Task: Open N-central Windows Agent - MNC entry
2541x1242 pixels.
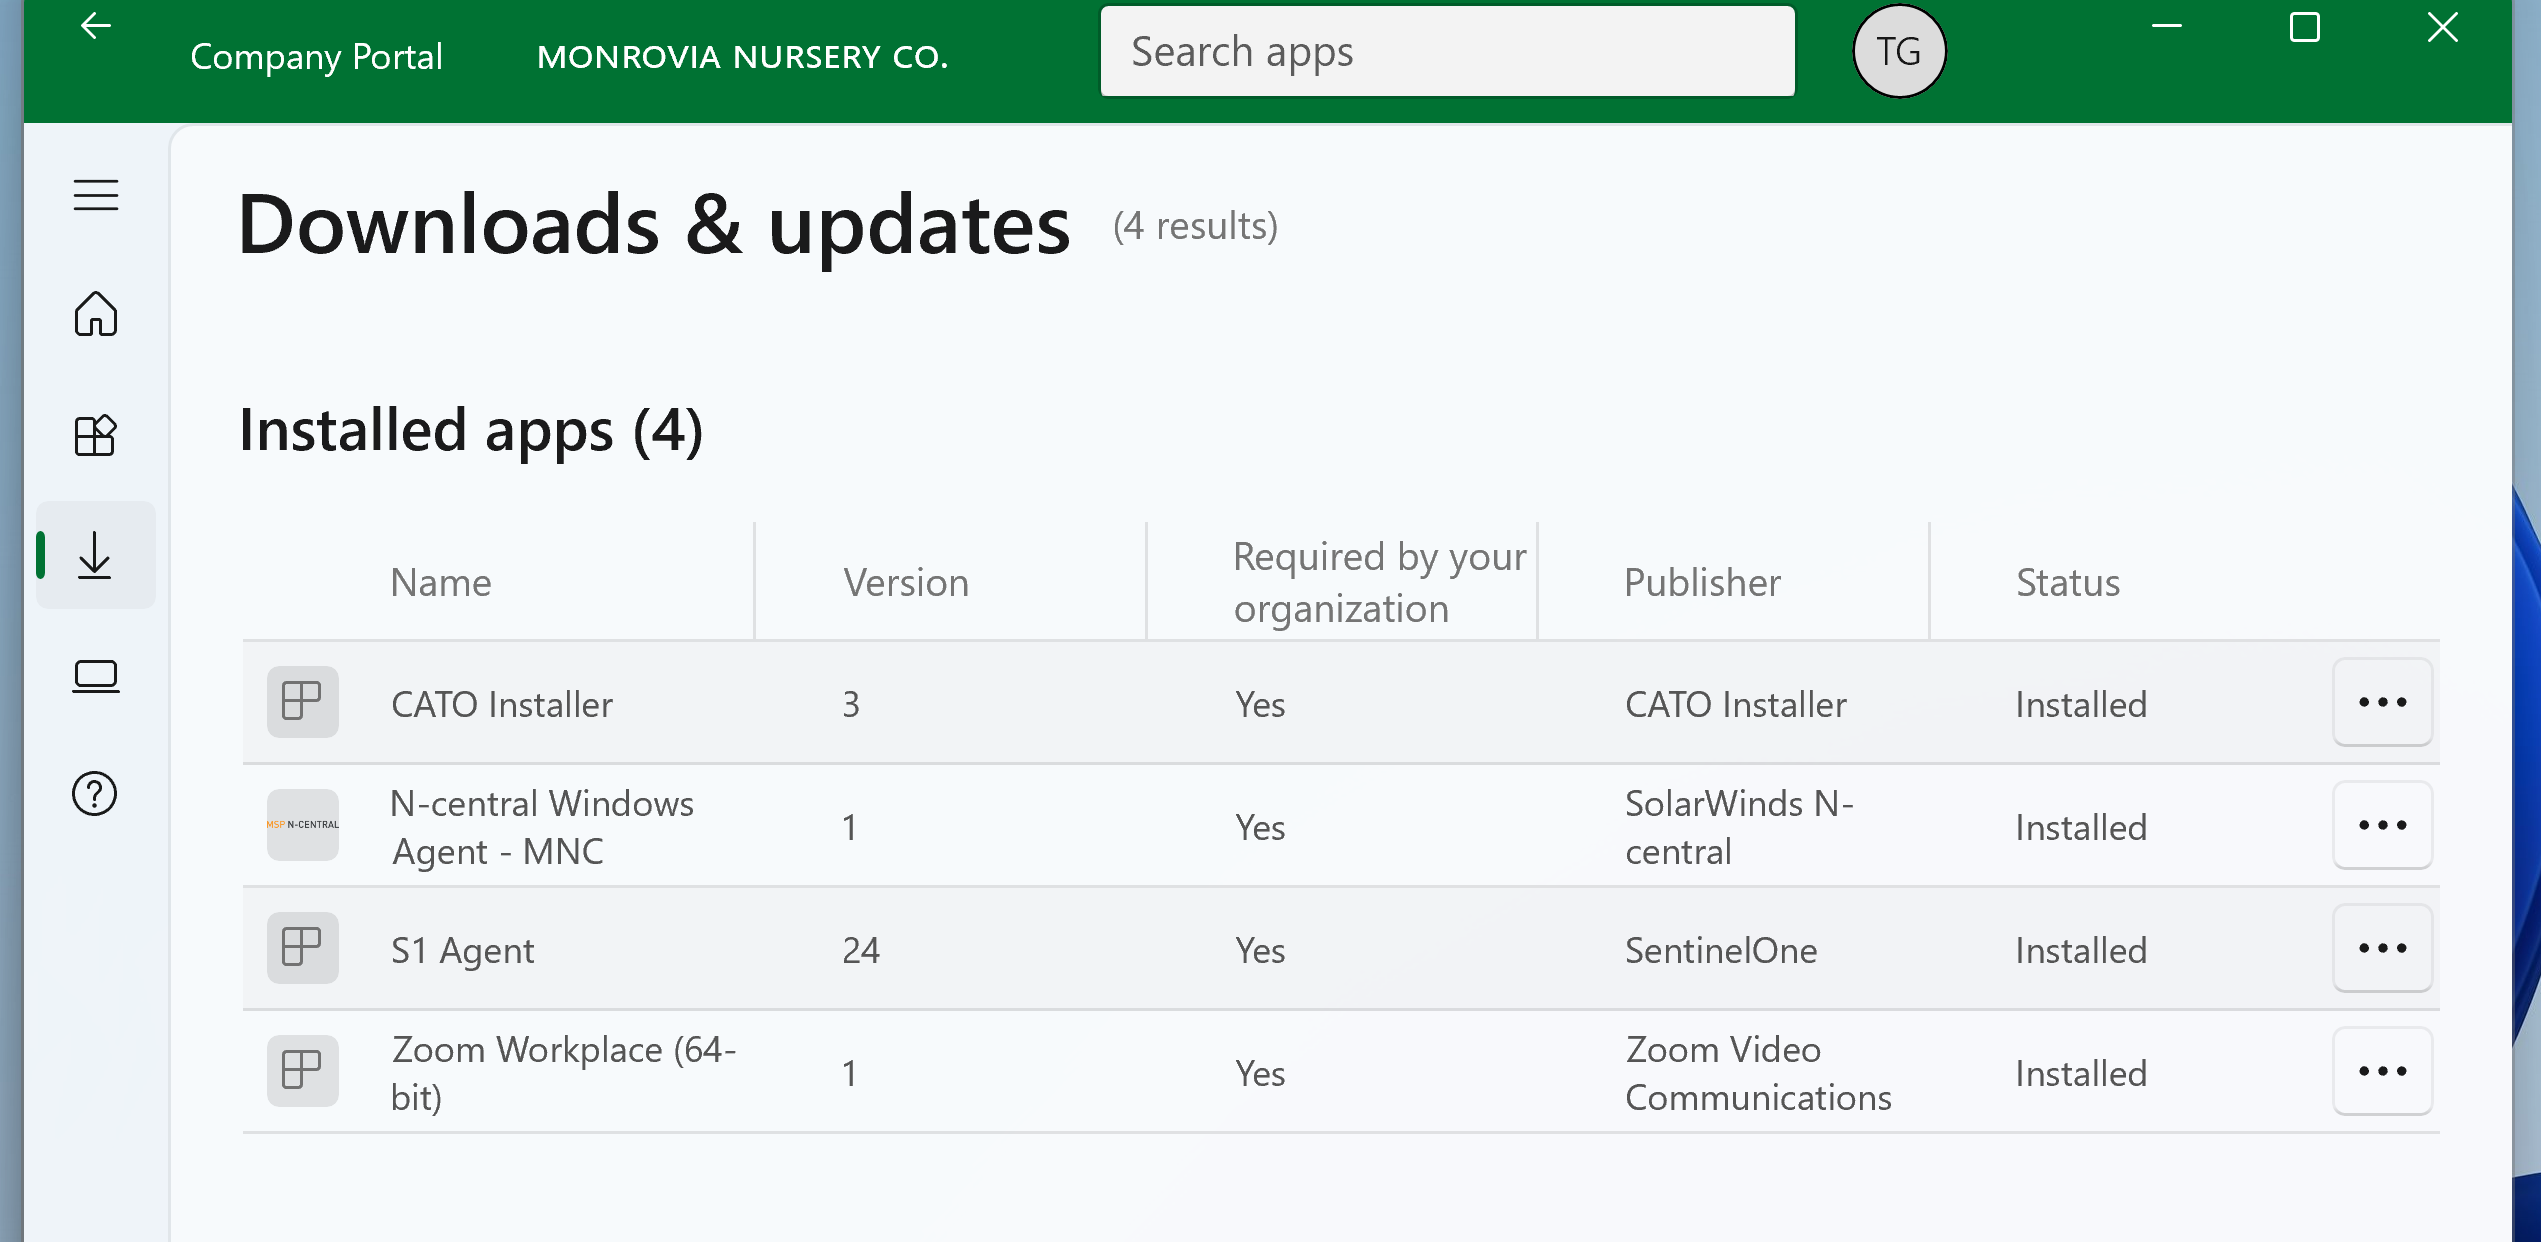Action: 542,827
